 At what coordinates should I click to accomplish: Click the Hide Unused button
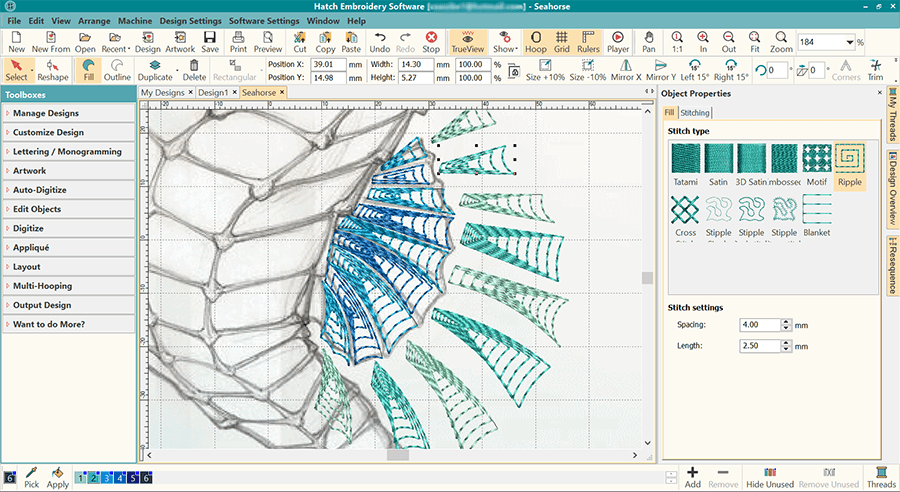coord(769,477)
